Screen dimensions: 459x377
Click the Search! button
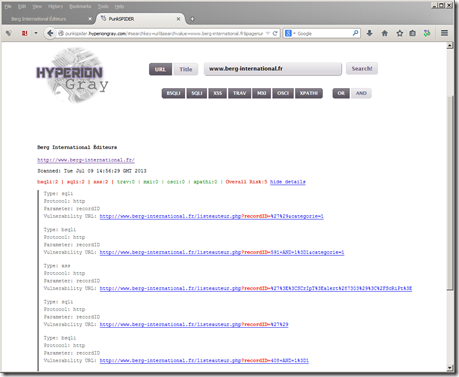click(362, 69)
